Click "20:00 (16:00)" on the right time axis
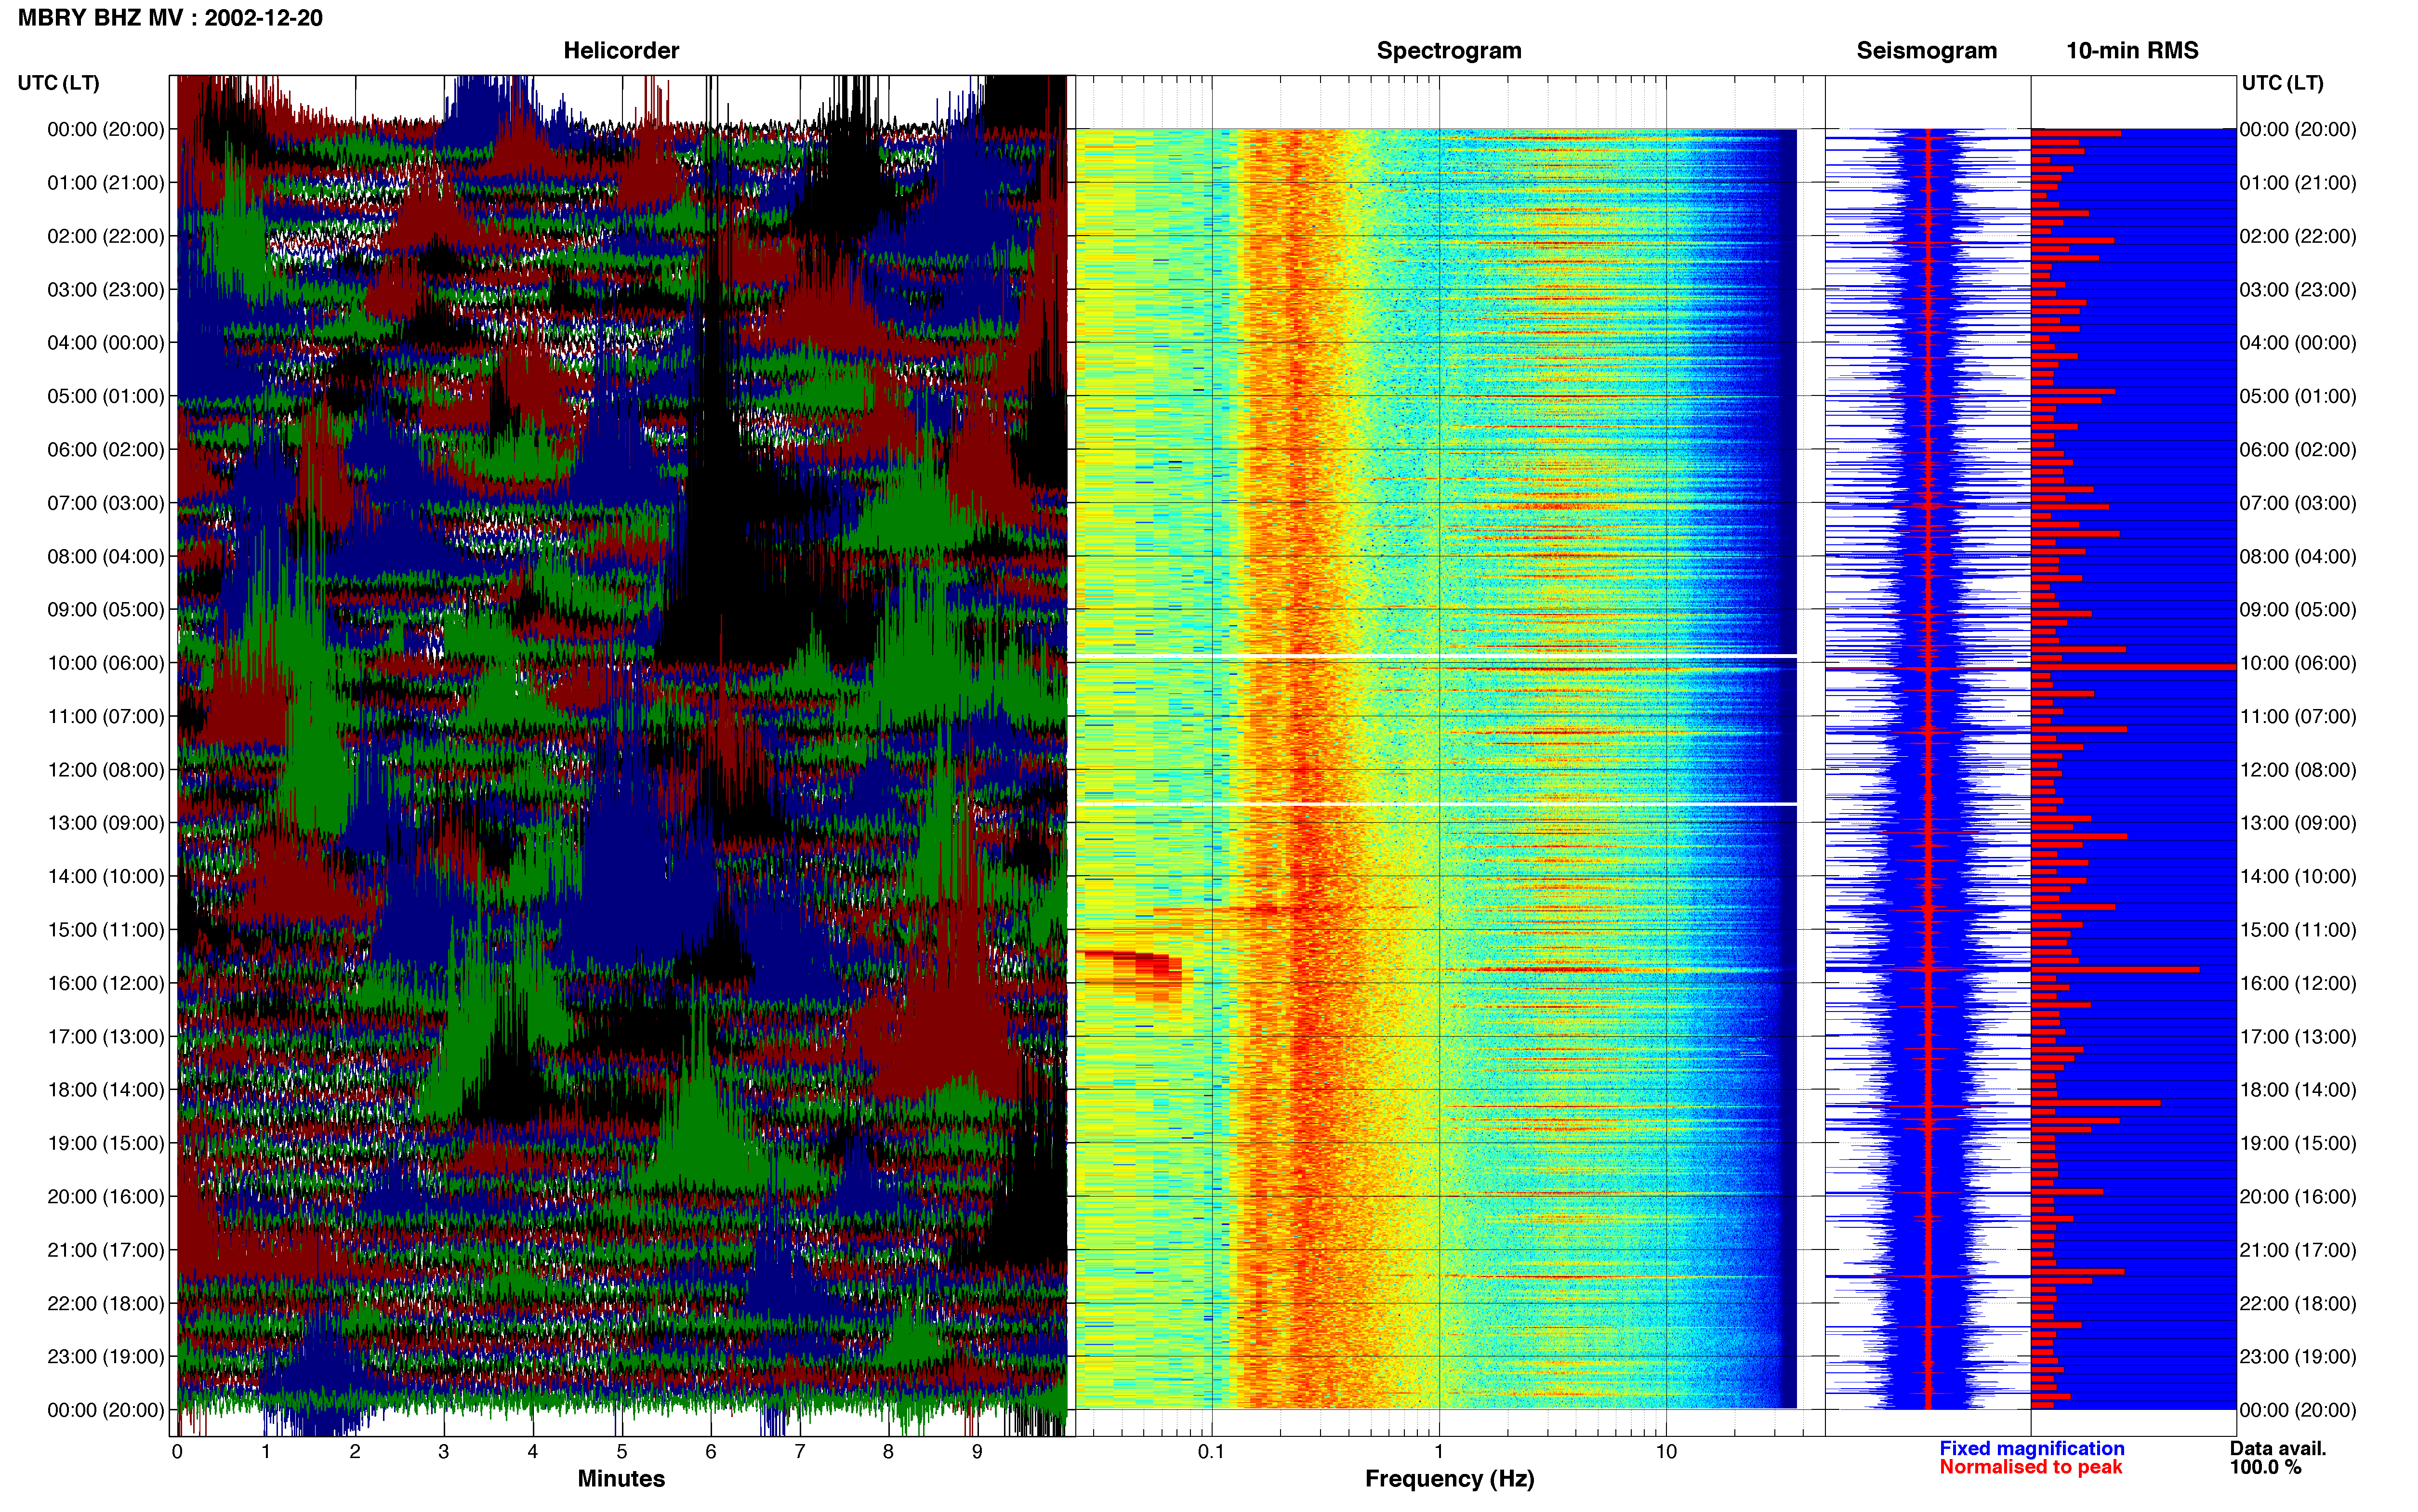2418x1512 pixels. (x=2298, y=1197)
